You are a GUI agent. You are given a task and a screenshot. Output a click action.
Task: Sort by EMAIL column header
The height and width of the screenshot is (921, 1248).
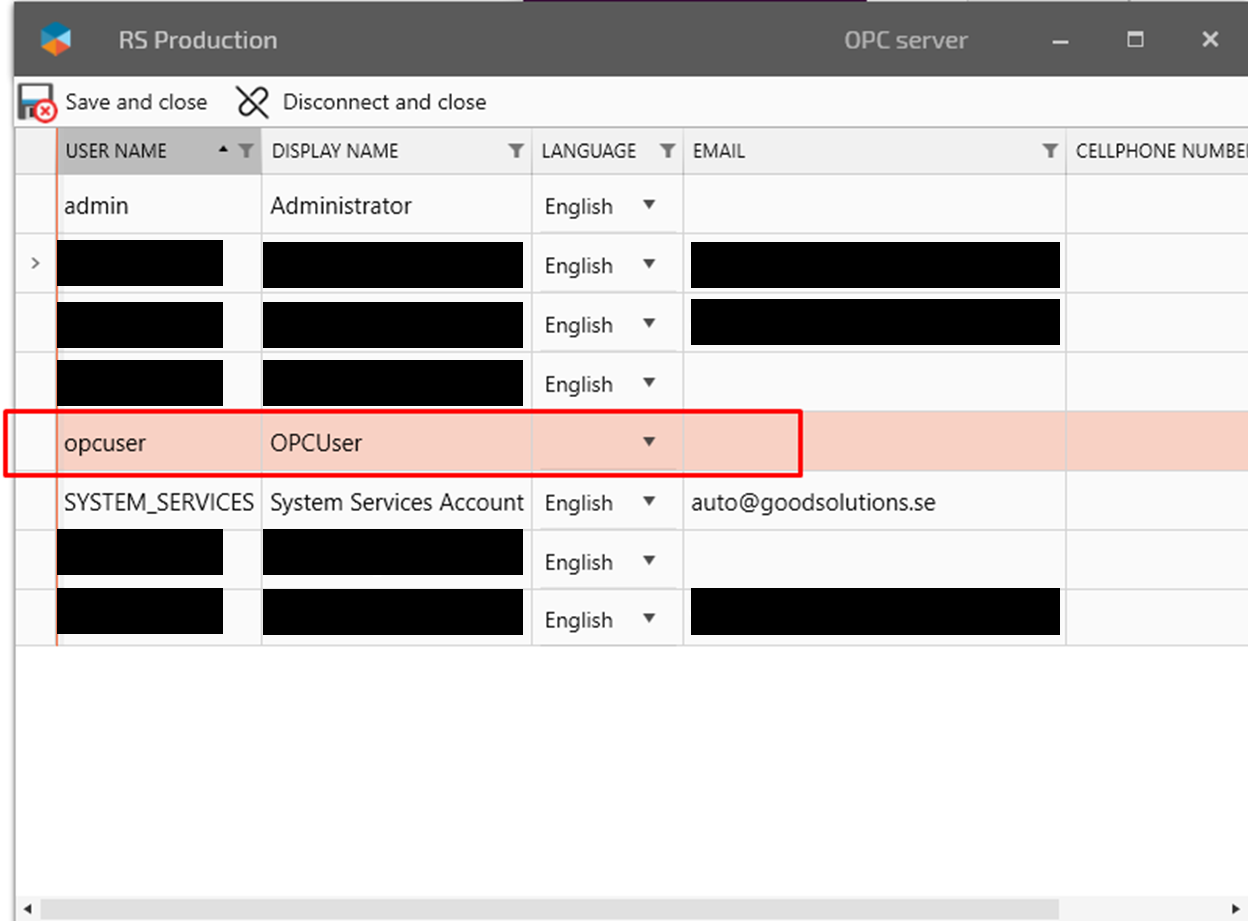coord(719,151)
